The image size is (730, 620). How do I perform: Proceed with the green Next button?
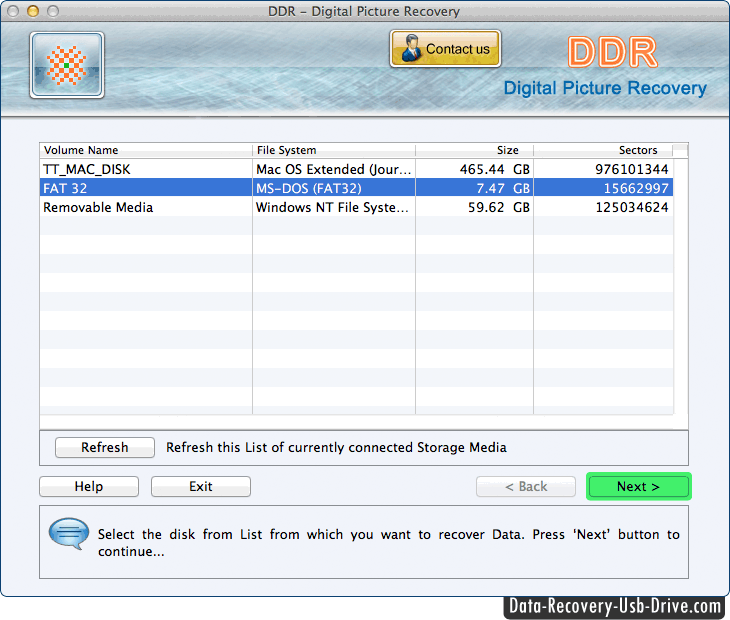pyautogui.click(x=639, y=486)
